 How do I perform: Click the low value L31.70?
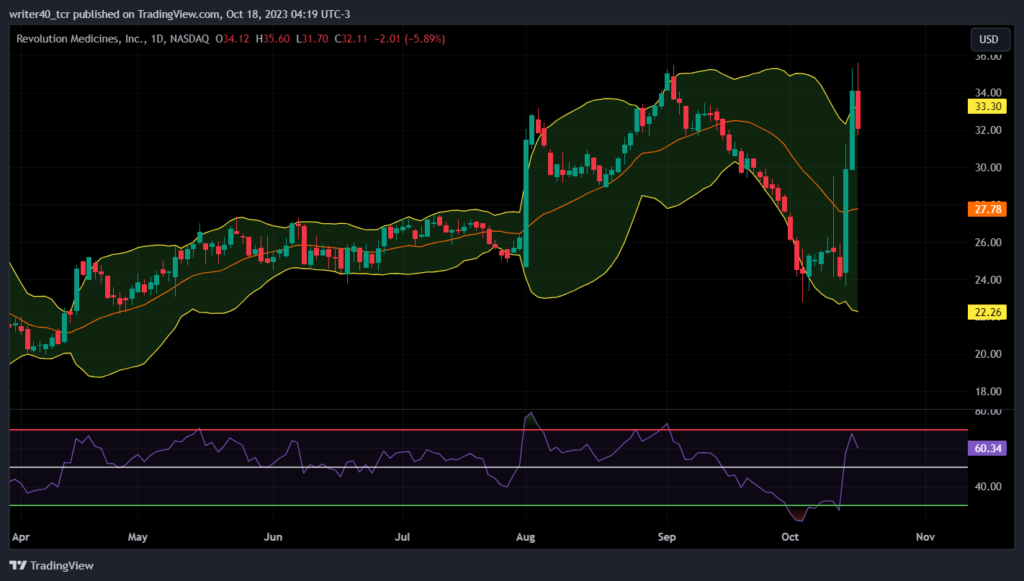(x=312, y=39)
